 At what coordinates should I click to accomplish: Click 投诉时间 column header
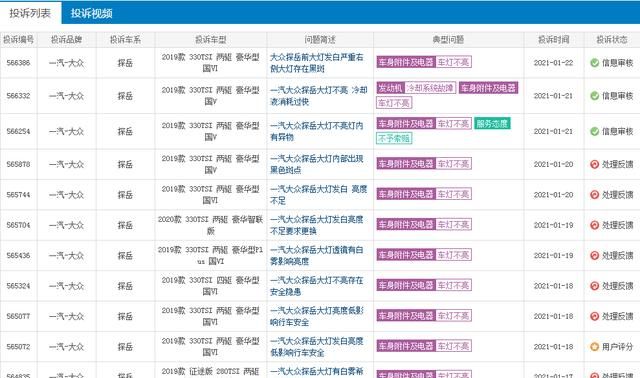pyautogui.click(x=553, y=40)
